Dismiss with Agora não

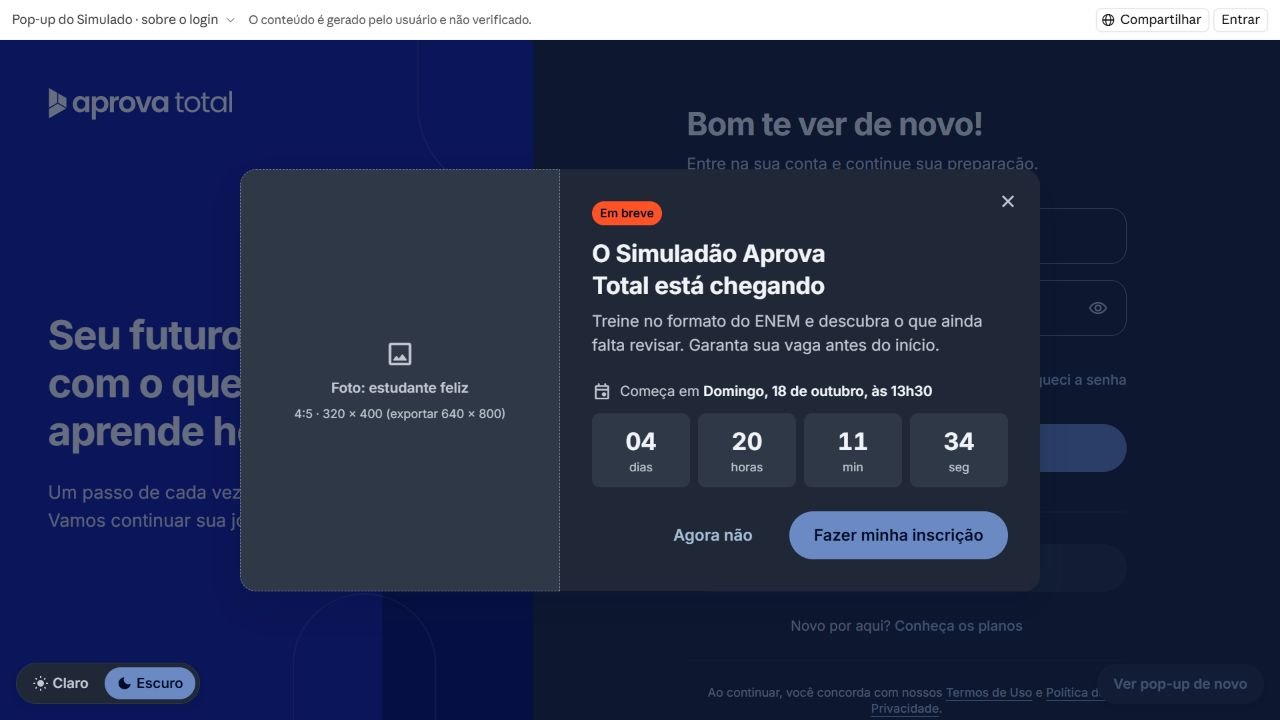(x=712, y=535)
